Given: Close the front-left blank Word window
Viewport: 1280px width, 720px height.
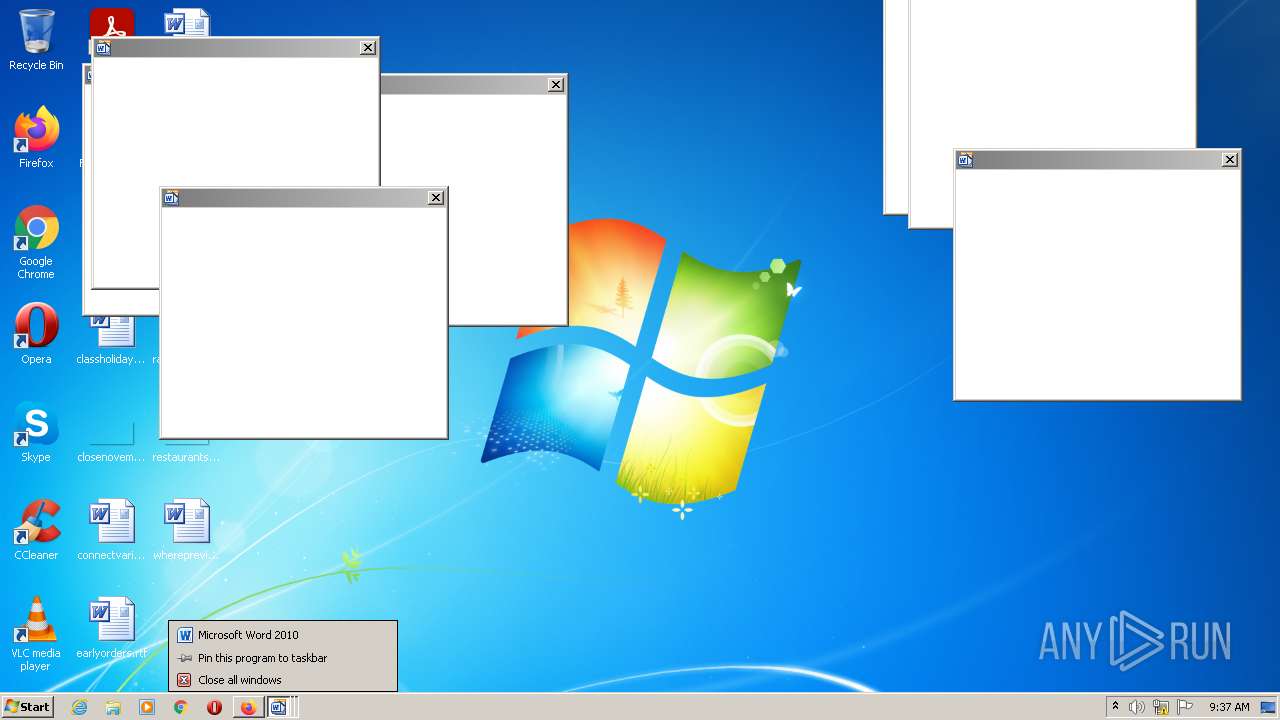Looking at the screenshot, I should coord(436,198).
